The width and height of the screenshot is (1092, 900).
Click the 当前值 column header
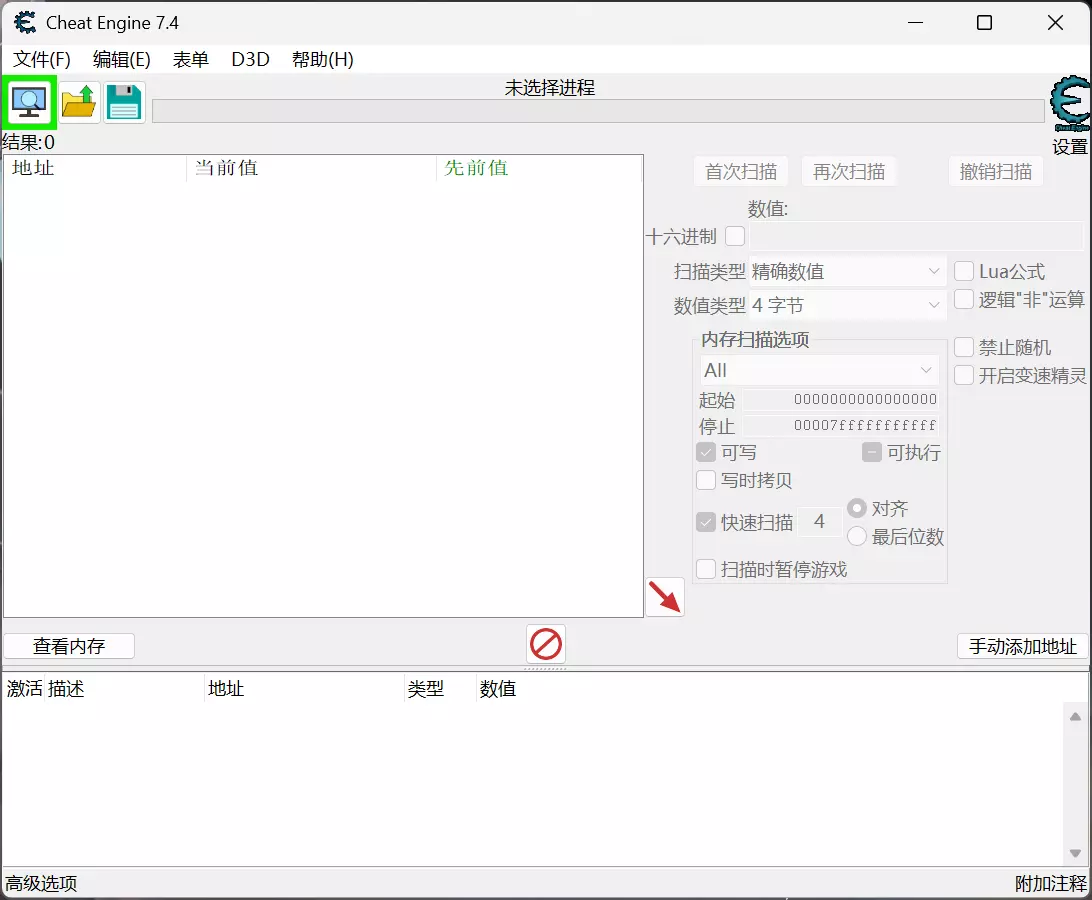[x=312, y=168]
